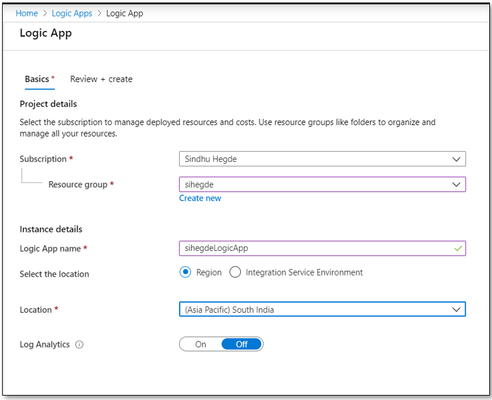Go to the Review + create tab

coord(101,79)
